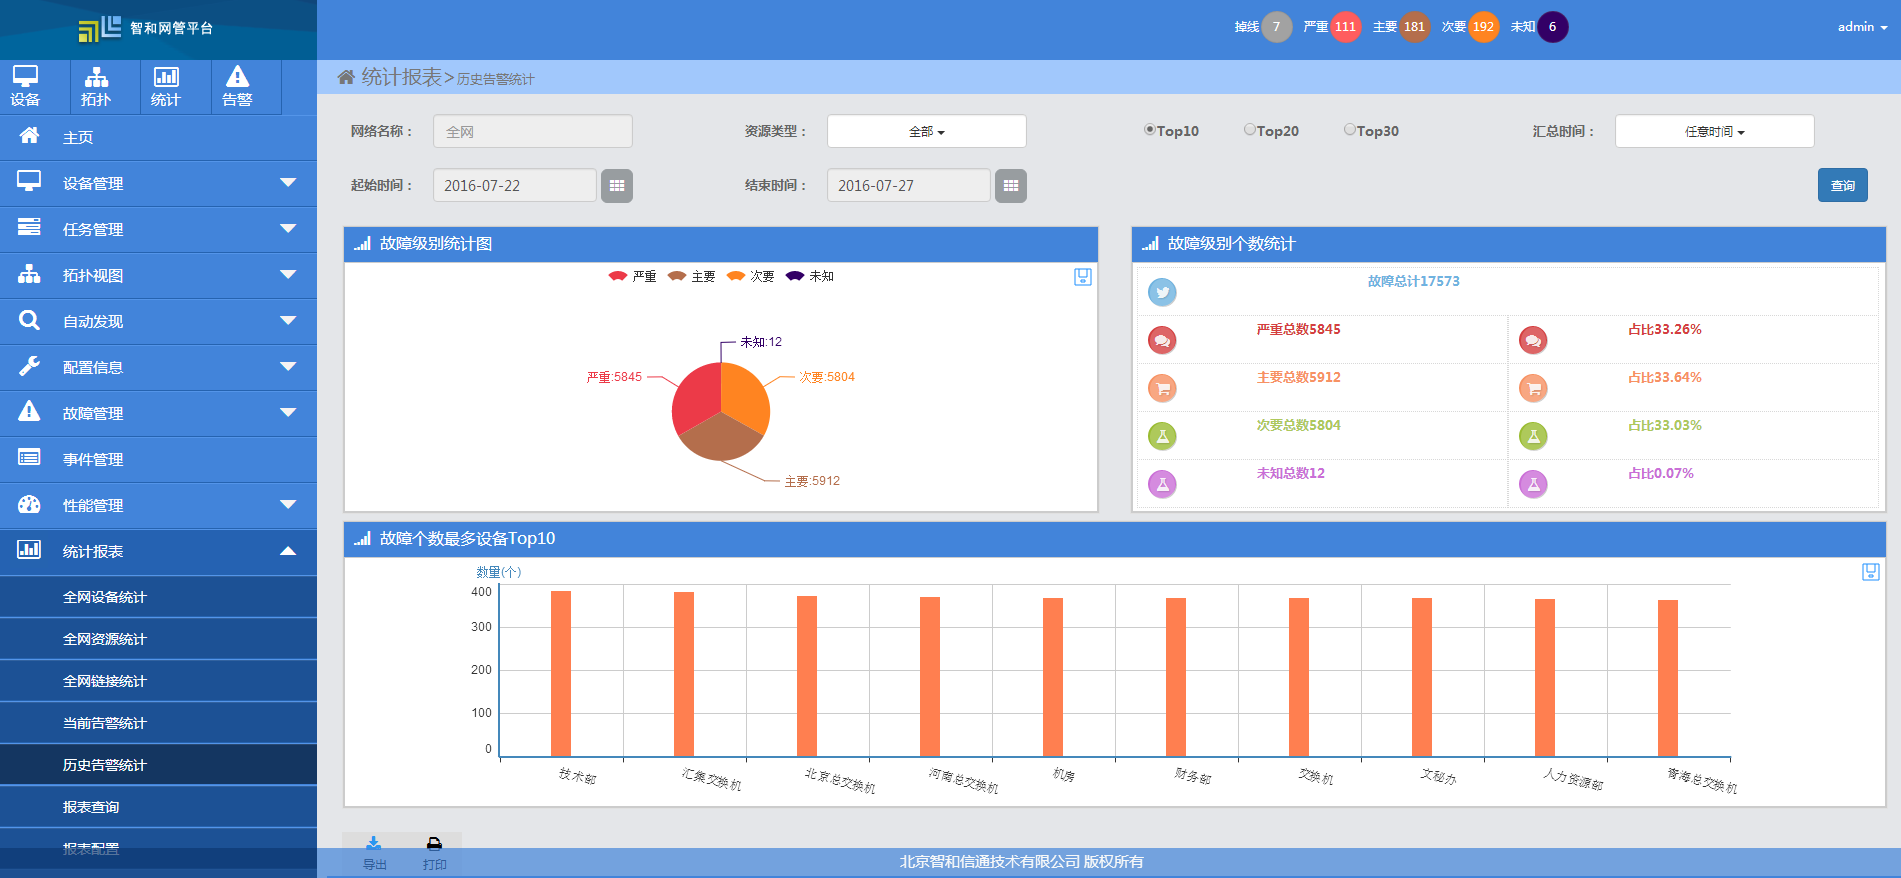The image size is (1901, 878).
Task: Select the Top30 radio button
Action: click(x=1350, y=130)
